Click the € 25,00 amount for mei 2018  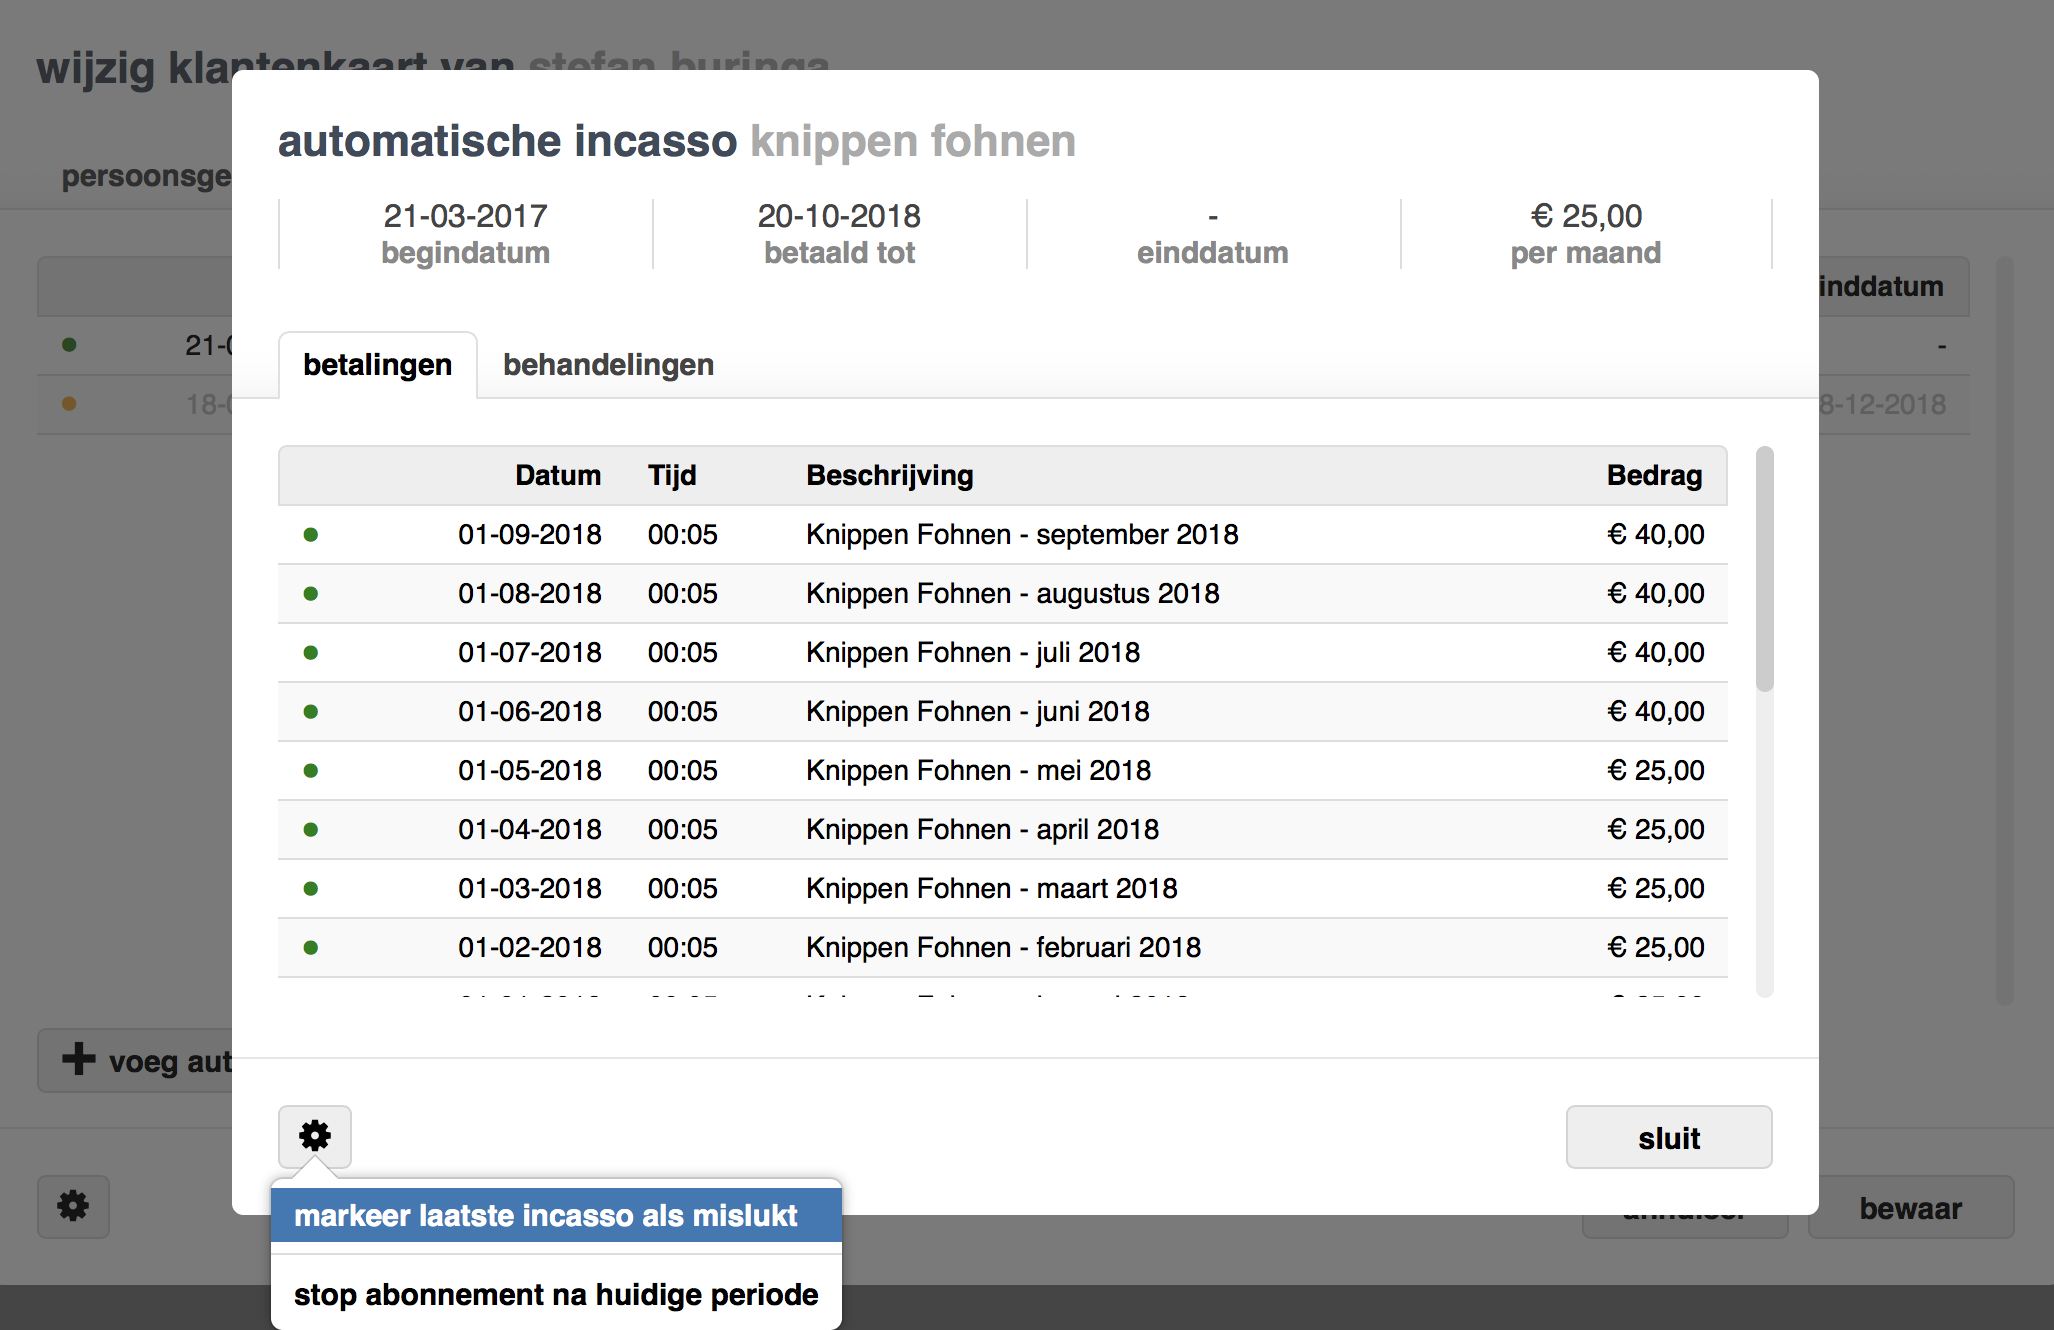tap(1656, 771)
